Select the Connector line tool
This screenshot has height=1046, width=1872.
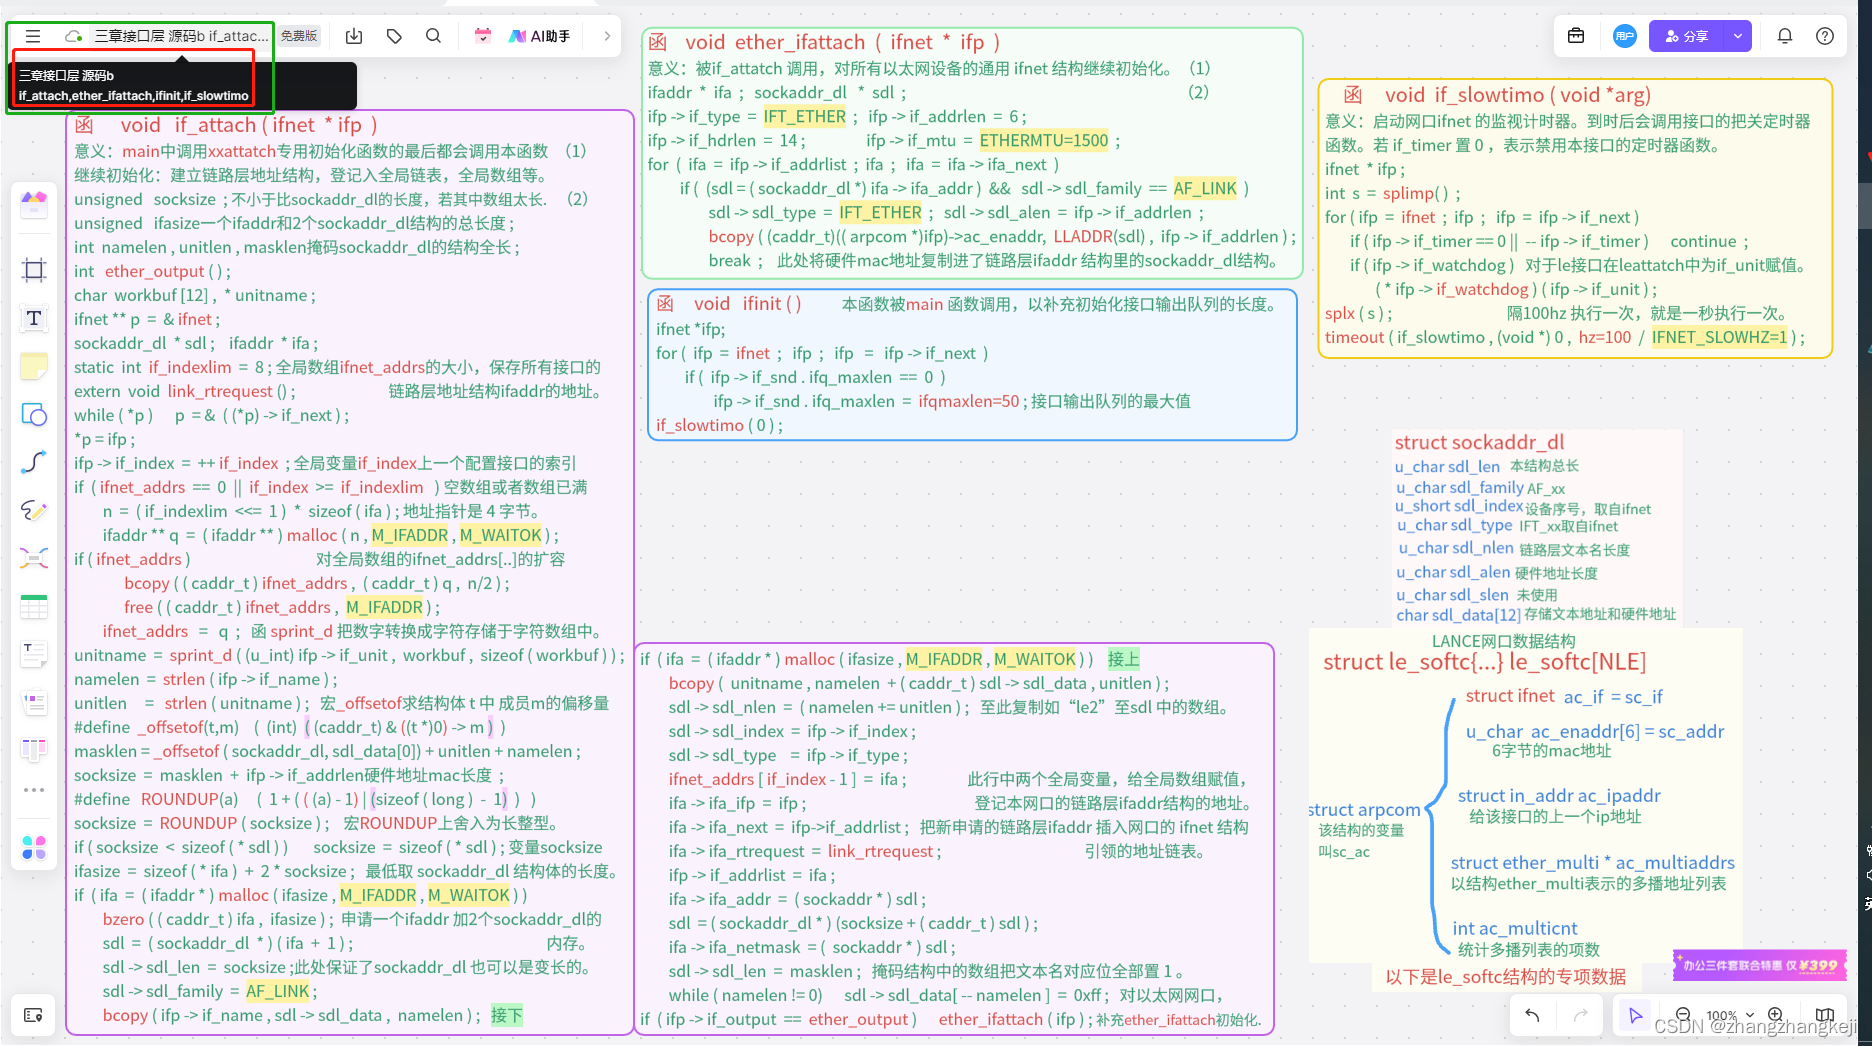click(x=34, y=462)
